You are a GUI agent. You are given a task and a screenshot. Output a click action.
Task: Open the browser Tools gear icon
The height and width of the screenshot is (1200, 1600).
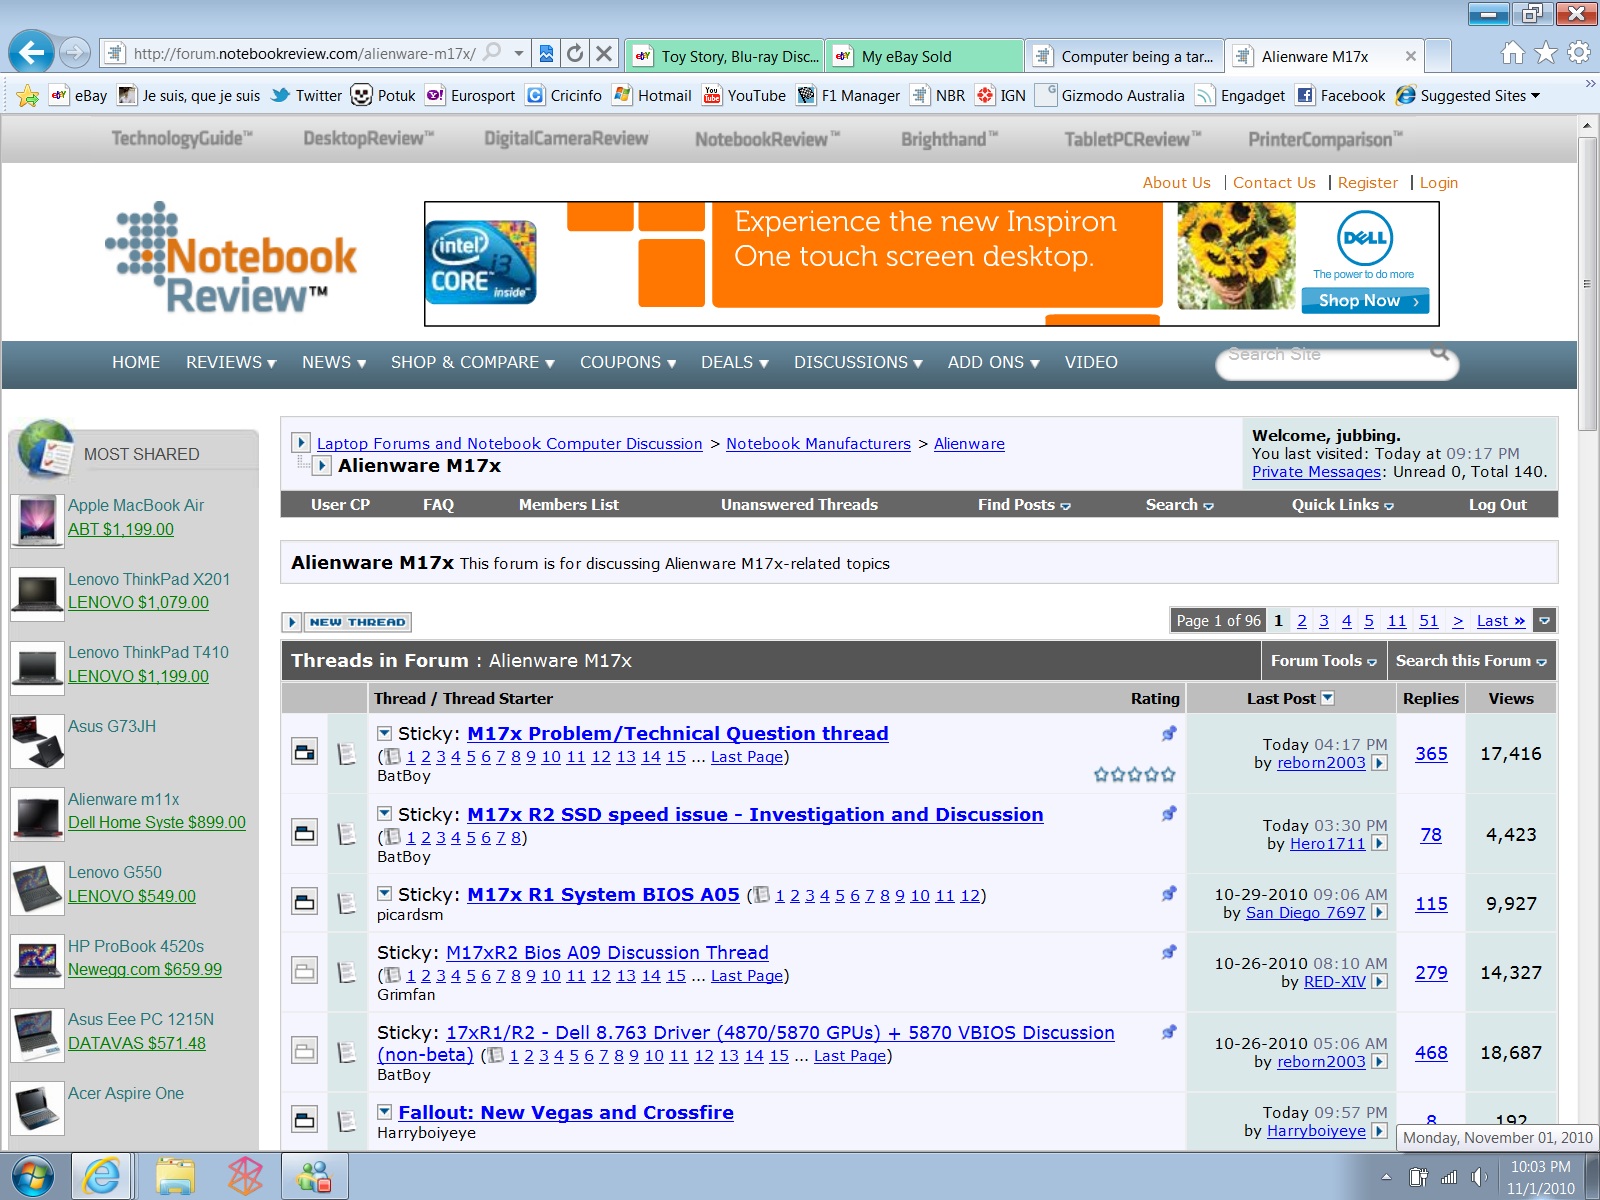(1579, 52)
